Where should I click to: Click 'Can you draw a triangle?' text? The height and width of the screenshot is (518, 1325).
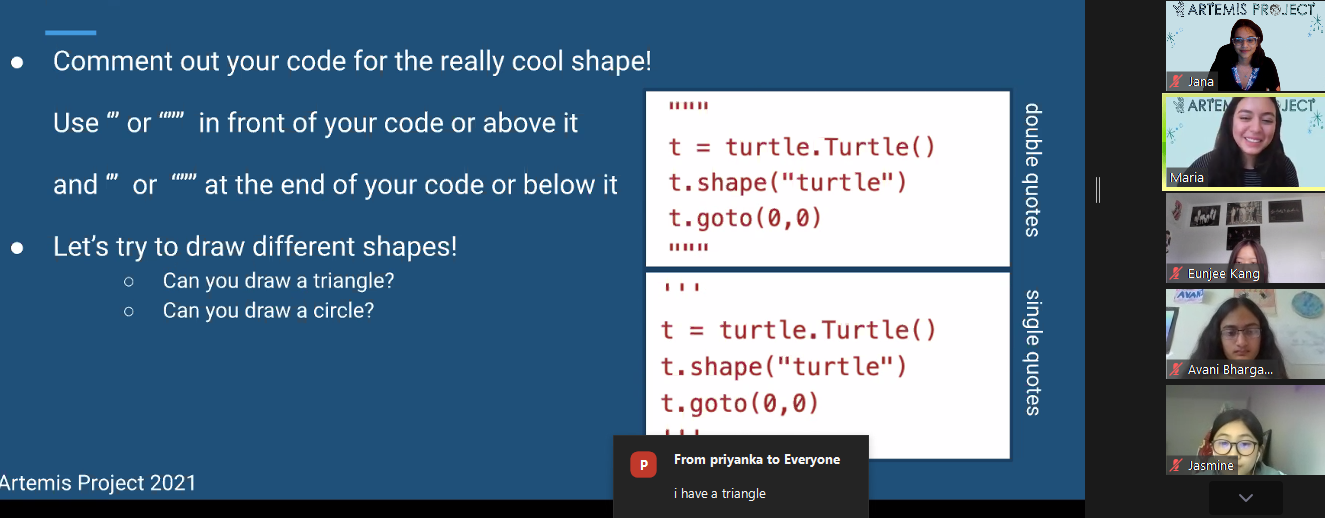(279, 281)
